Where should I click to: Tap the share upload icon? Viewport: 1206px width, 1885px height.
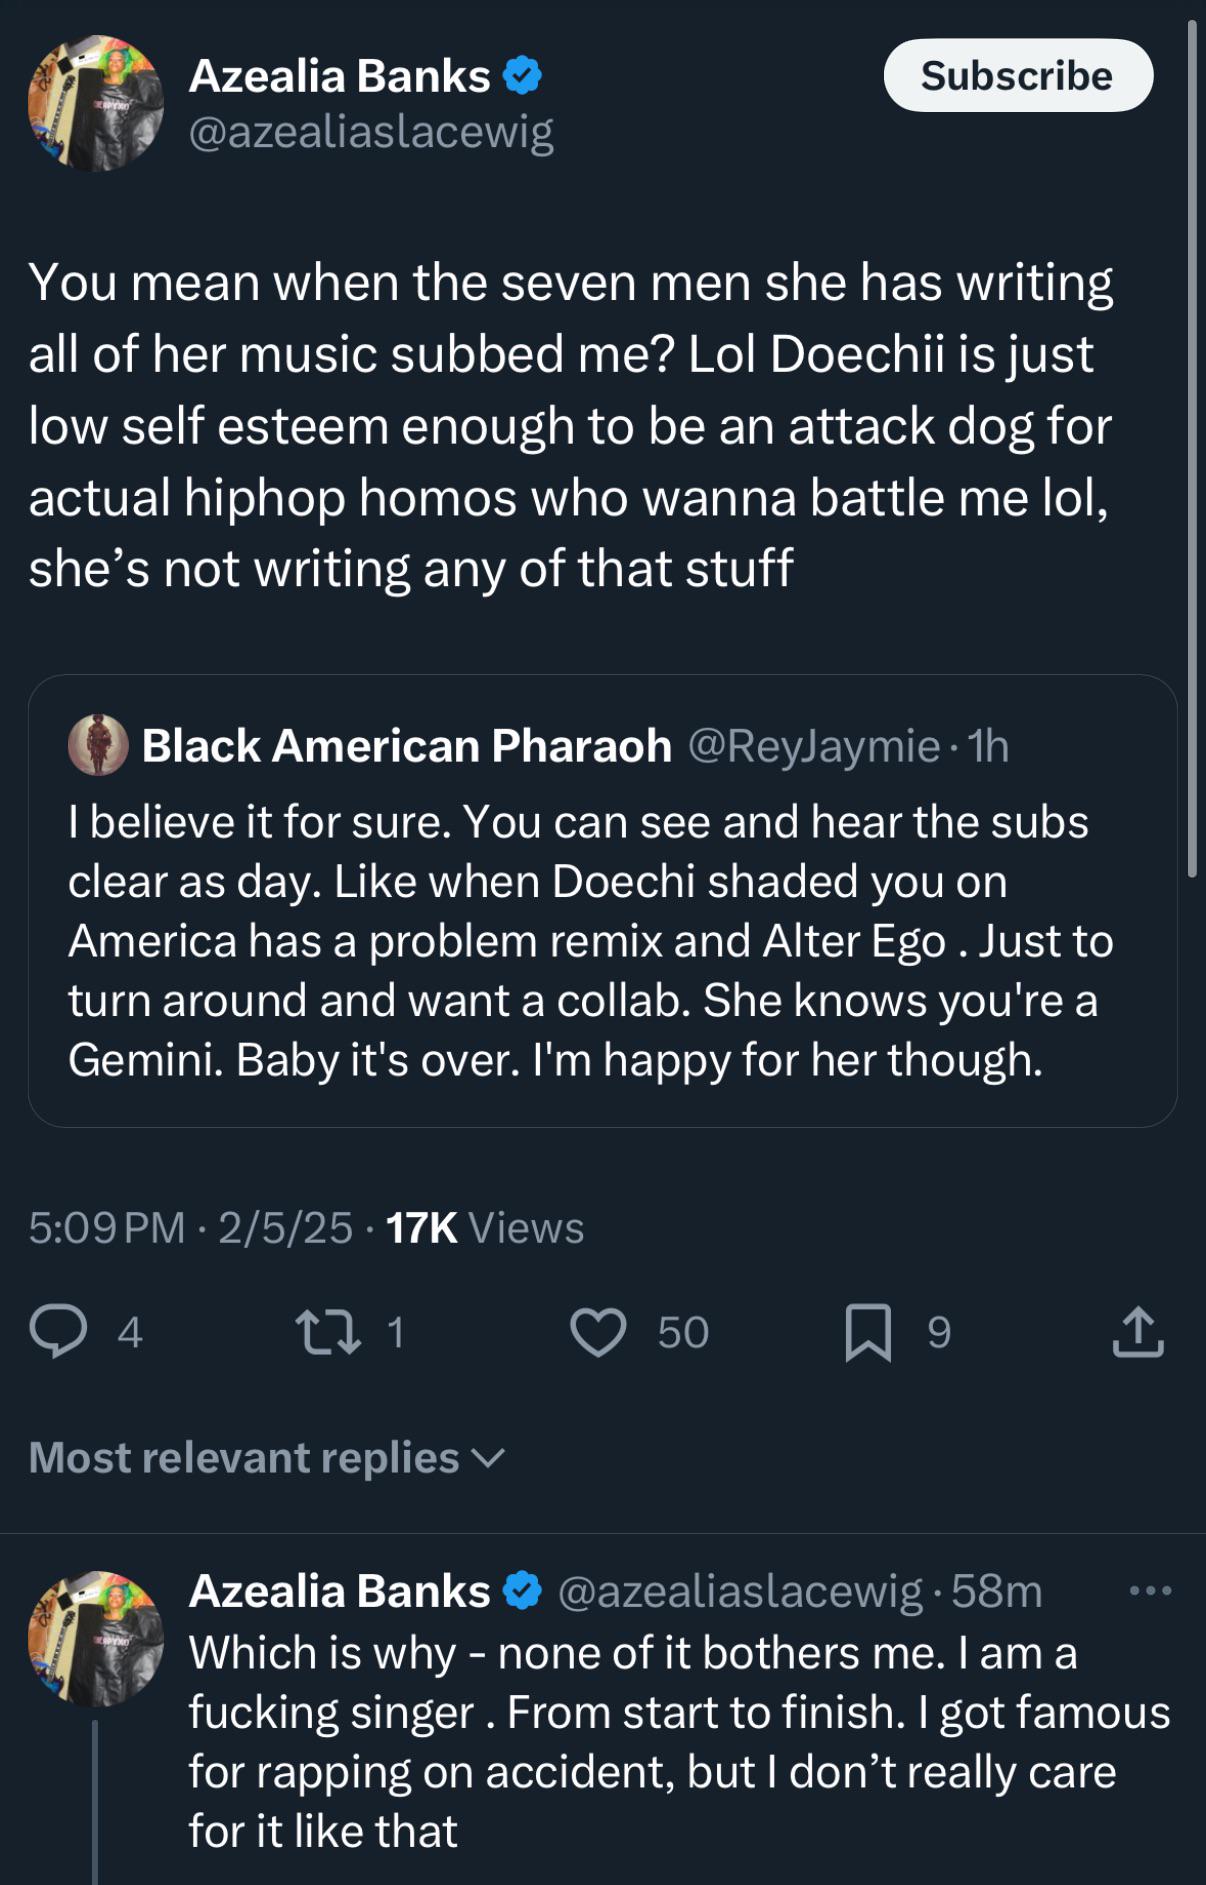pyautogui.click(x=1138, y=1331)
